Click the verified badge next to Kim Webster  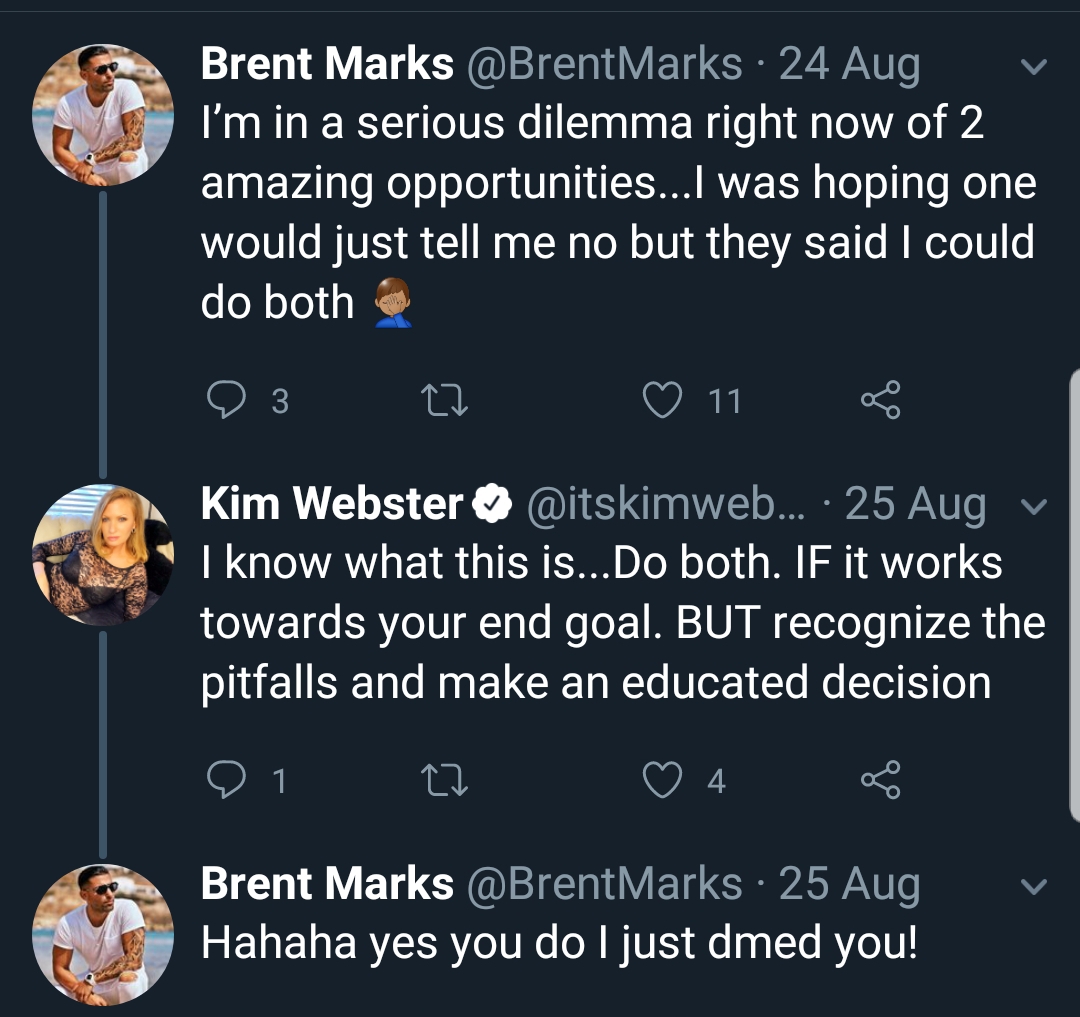point(492,504)
